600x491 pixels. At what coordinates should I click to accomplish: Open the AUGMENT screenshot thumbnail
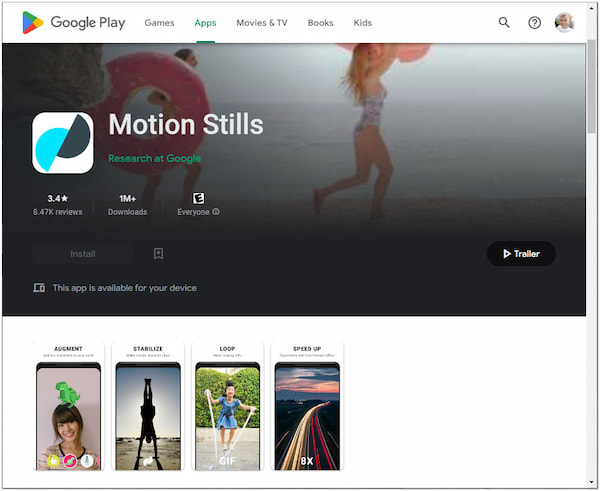pos(68,406)
